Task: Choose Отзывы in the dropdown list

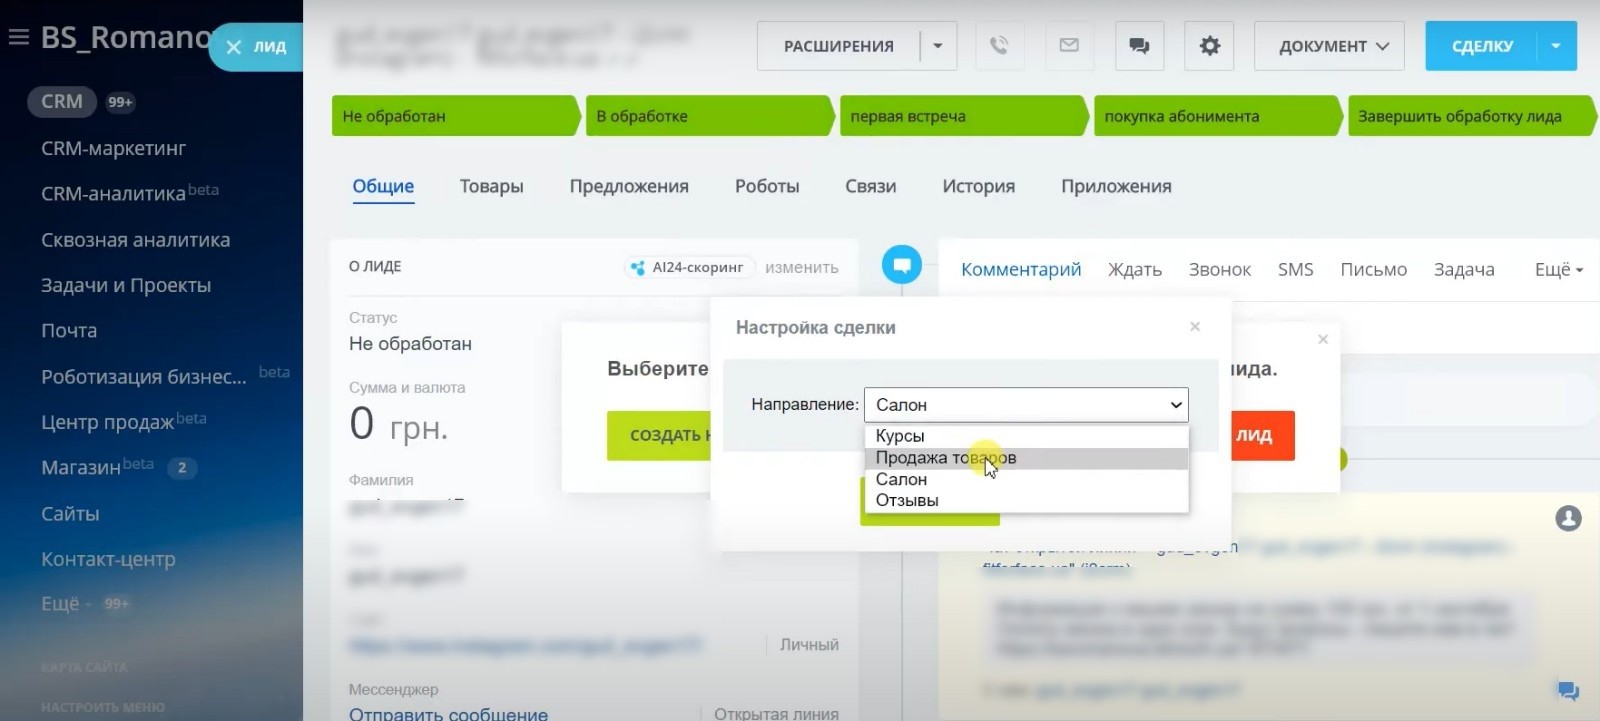Action: 1026,500
